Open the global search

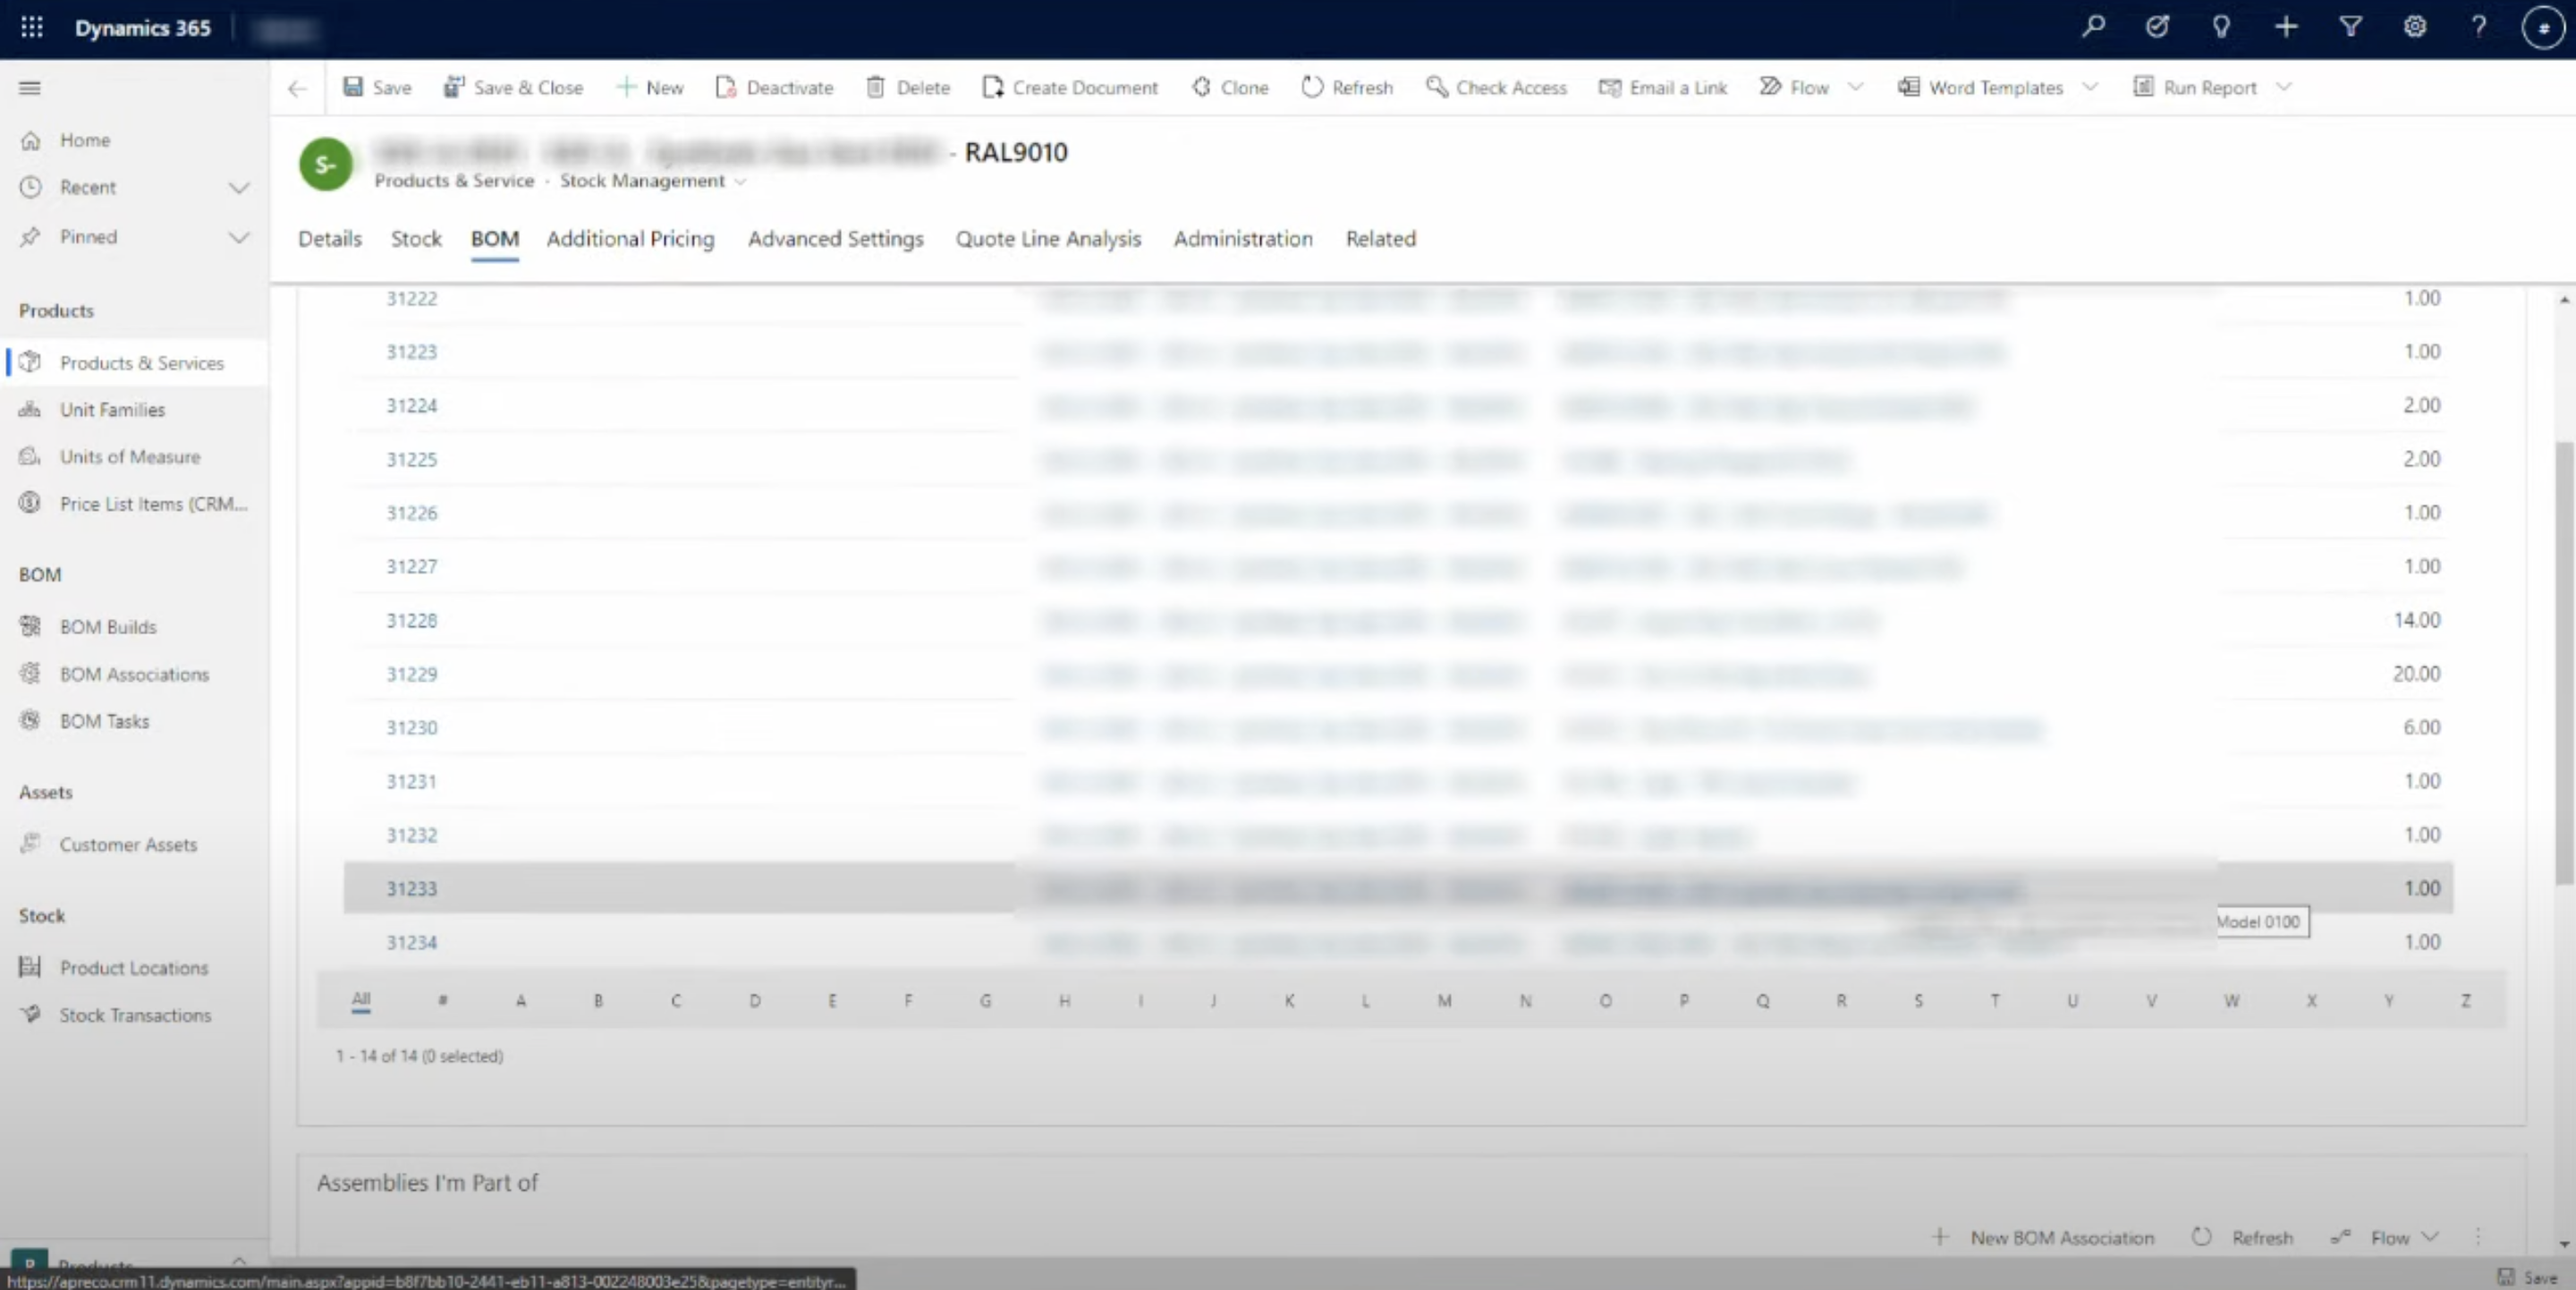pyautogui.click(x=2094, y=27)
